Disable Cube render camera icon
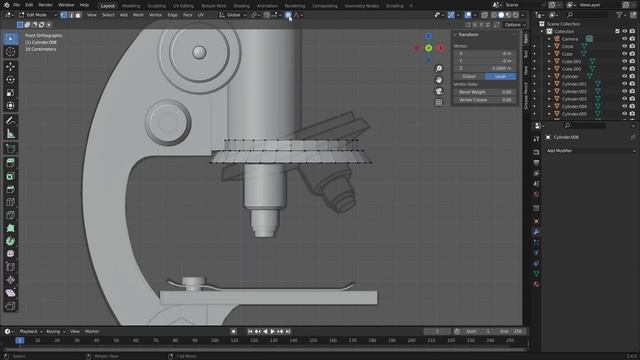 point(632,54)
